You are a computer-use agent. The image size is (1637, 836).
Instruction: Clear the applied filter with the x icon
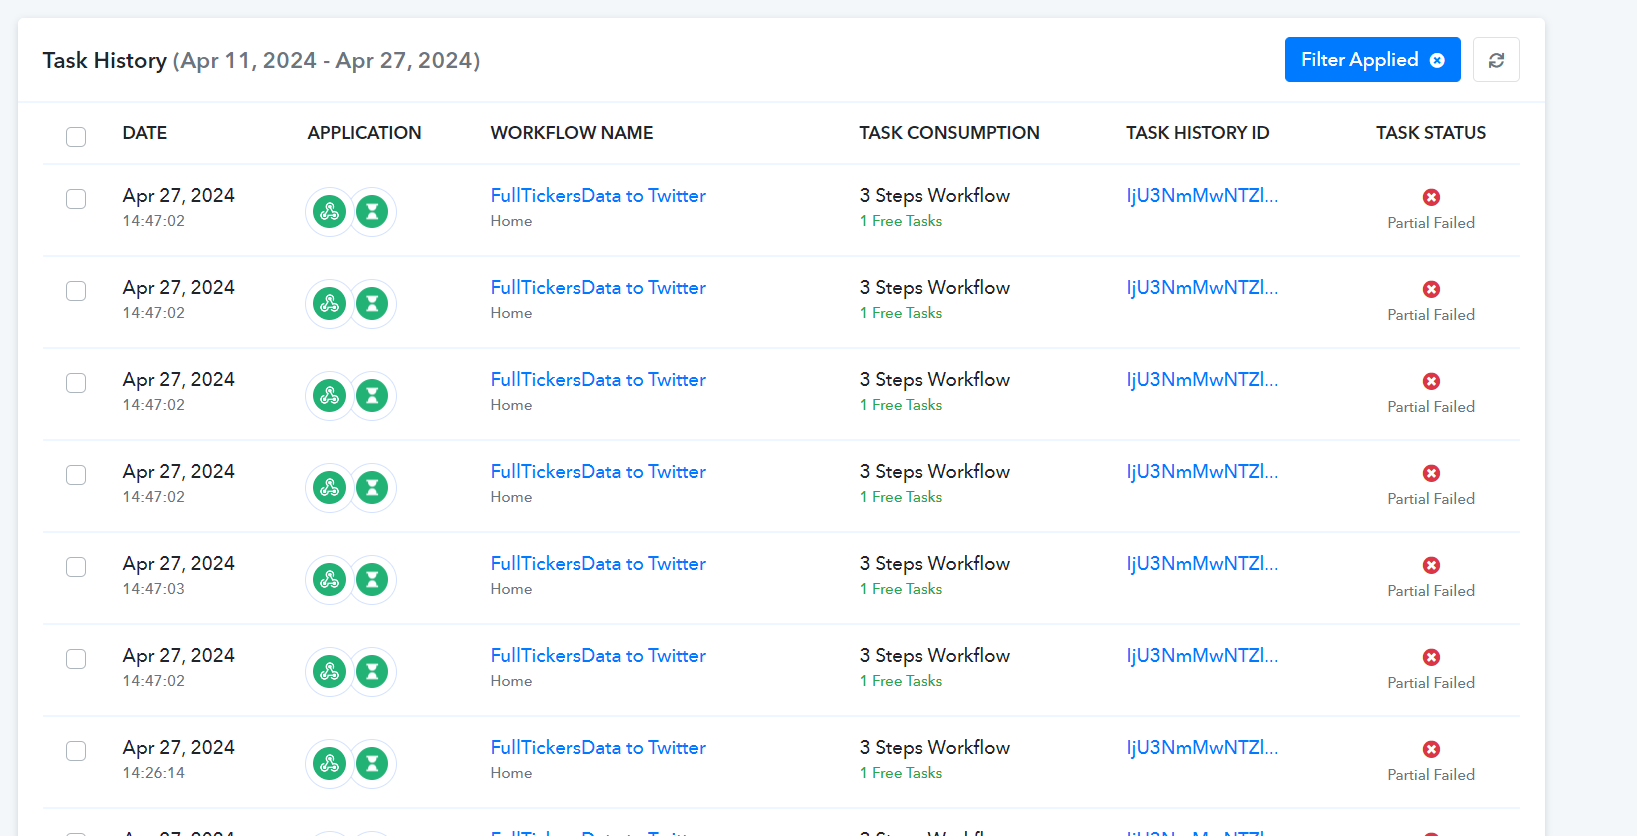(x=1437, y=60)
